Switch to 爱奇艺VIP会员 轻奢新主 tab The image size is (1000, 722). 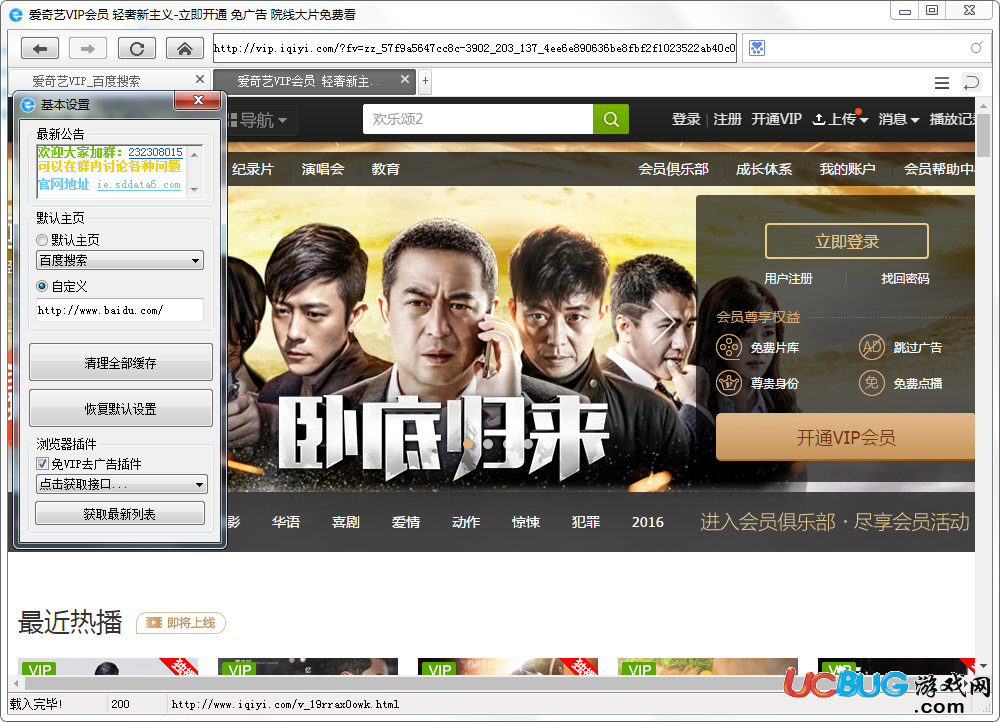tap(314, 81)
